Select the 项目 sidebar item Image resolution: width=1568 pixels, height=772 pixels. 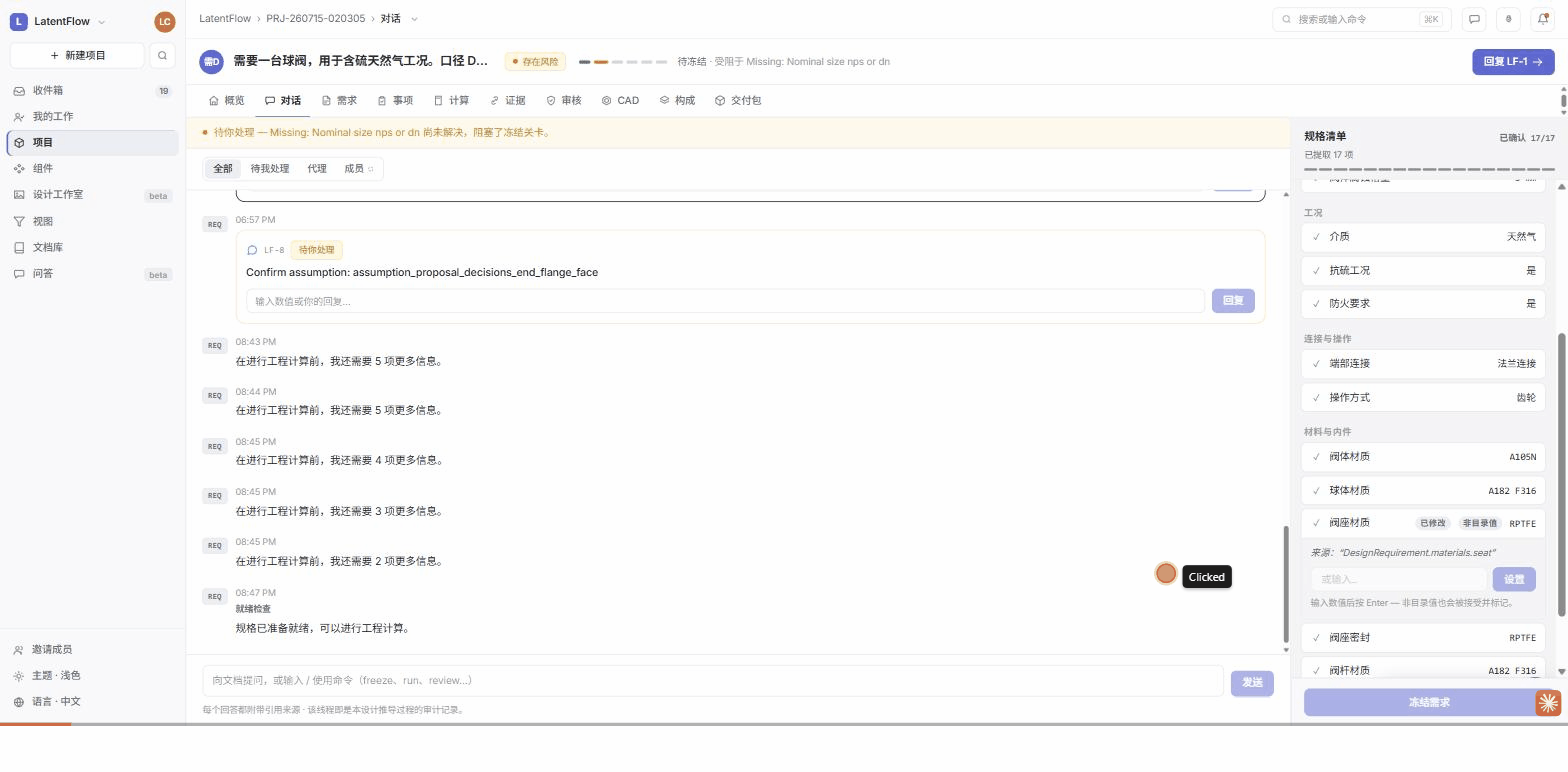click(x=92, y=142)
